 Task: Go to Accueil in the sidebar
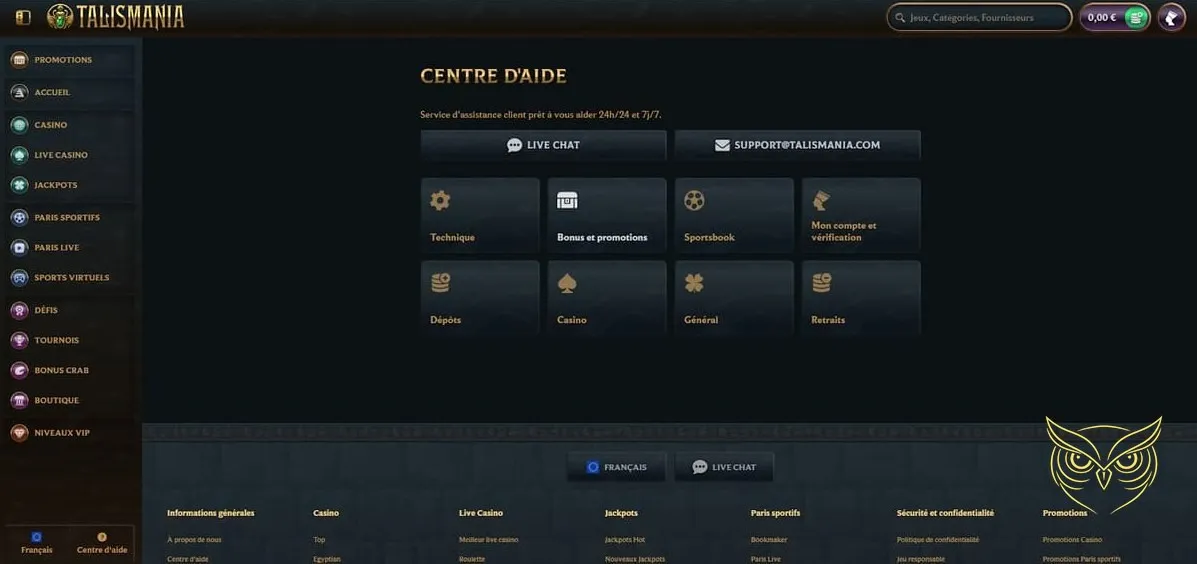tap(69, 92)
